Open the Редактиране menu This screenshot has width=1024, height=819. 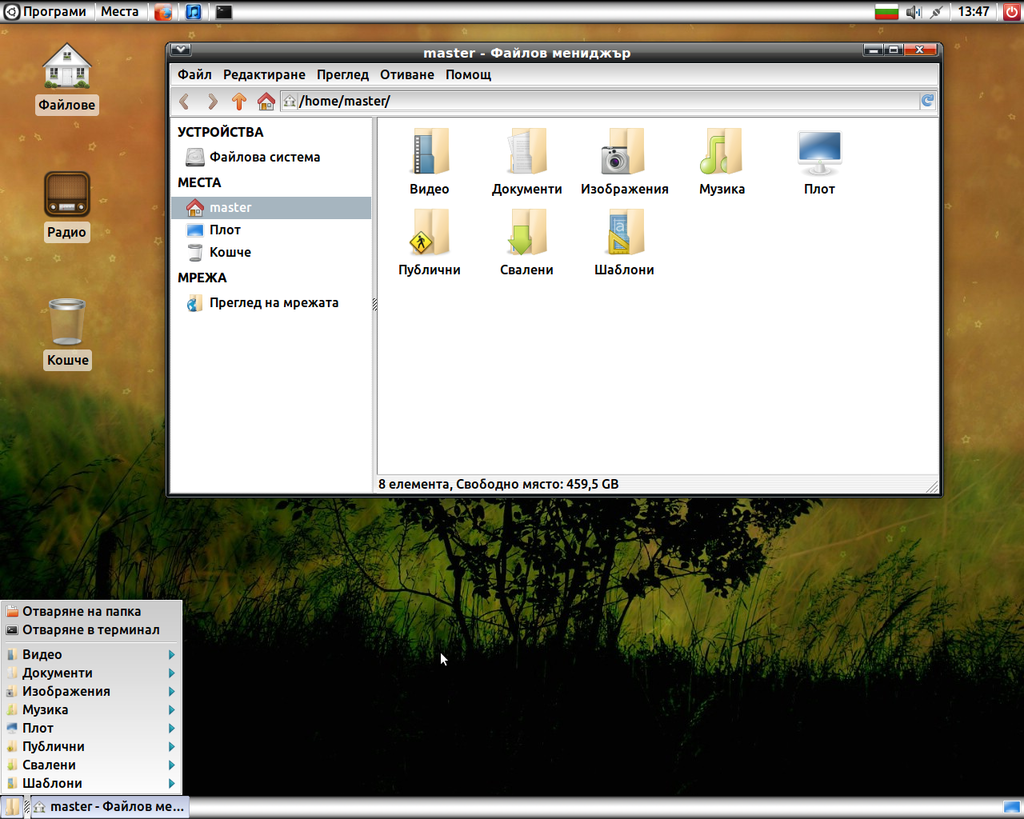(264, 74)
